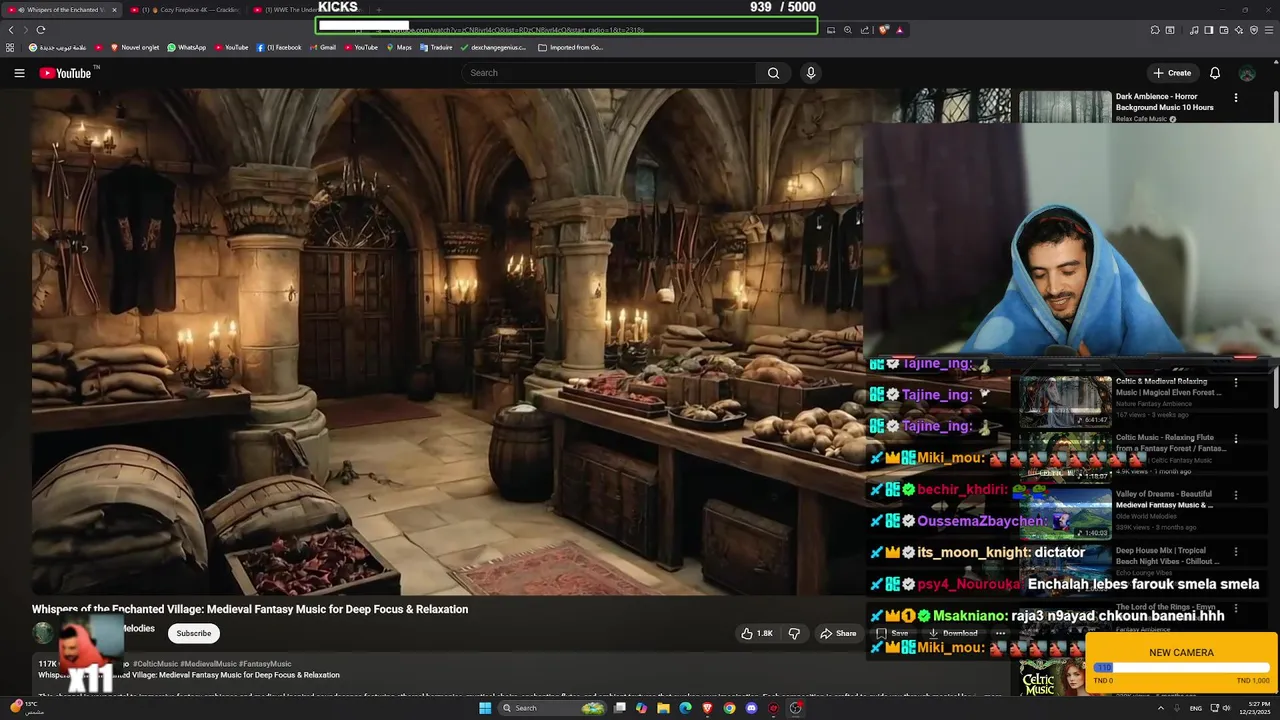1280x720 pixels.
Task: Open more options for Deep House Mix video
Action: pyautogui.click(x=1236, y=552)
